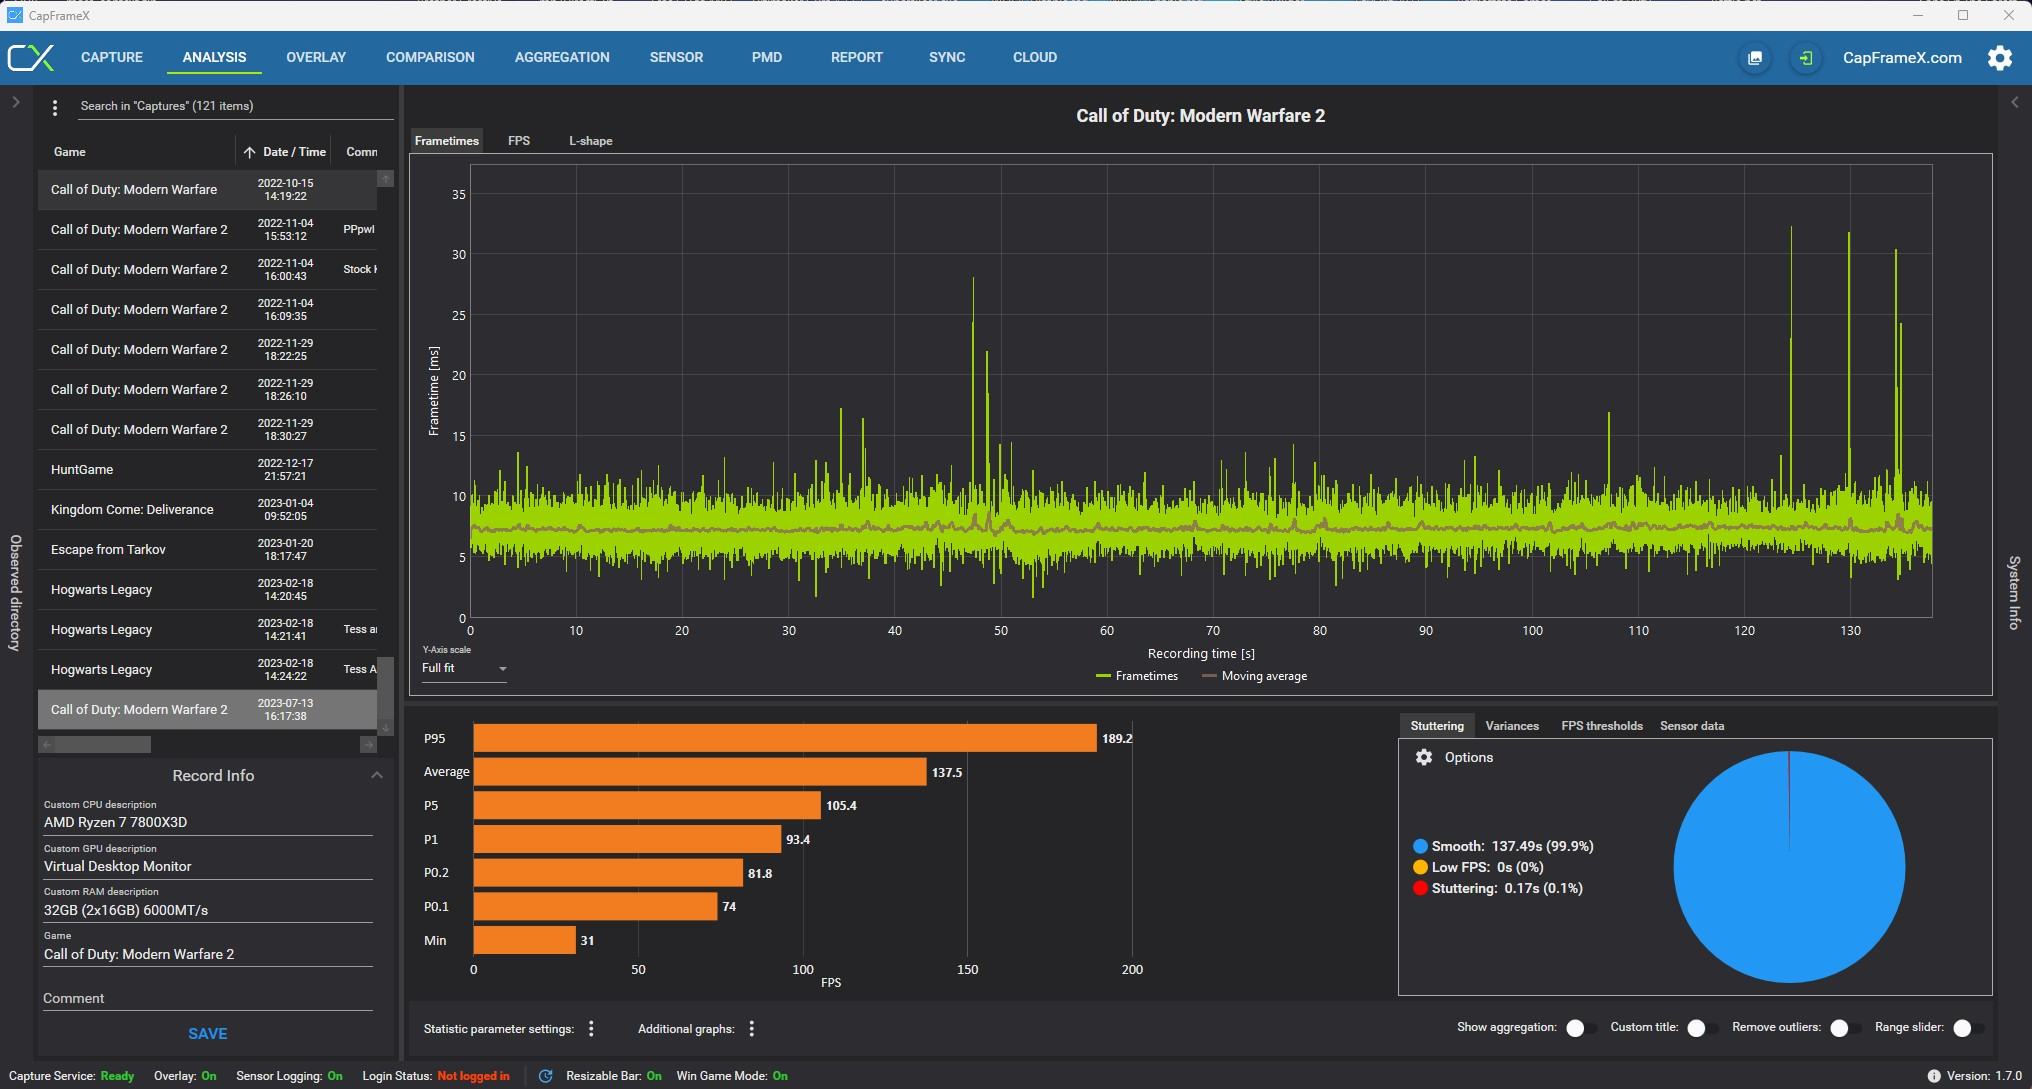Image resolution: width=2032 pixels, height=1089 pixels.
Task: Open Statistic parameter settings three-dot menu
Action: click(x=591, y=1028)
